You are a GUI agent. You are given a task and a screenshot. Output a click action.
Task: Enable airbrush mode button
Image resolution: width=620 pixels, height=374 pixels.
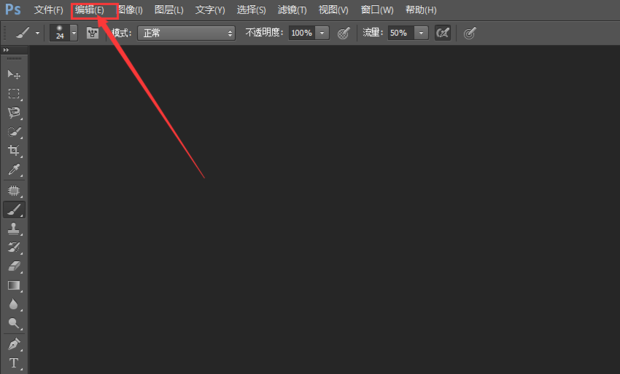443,33
